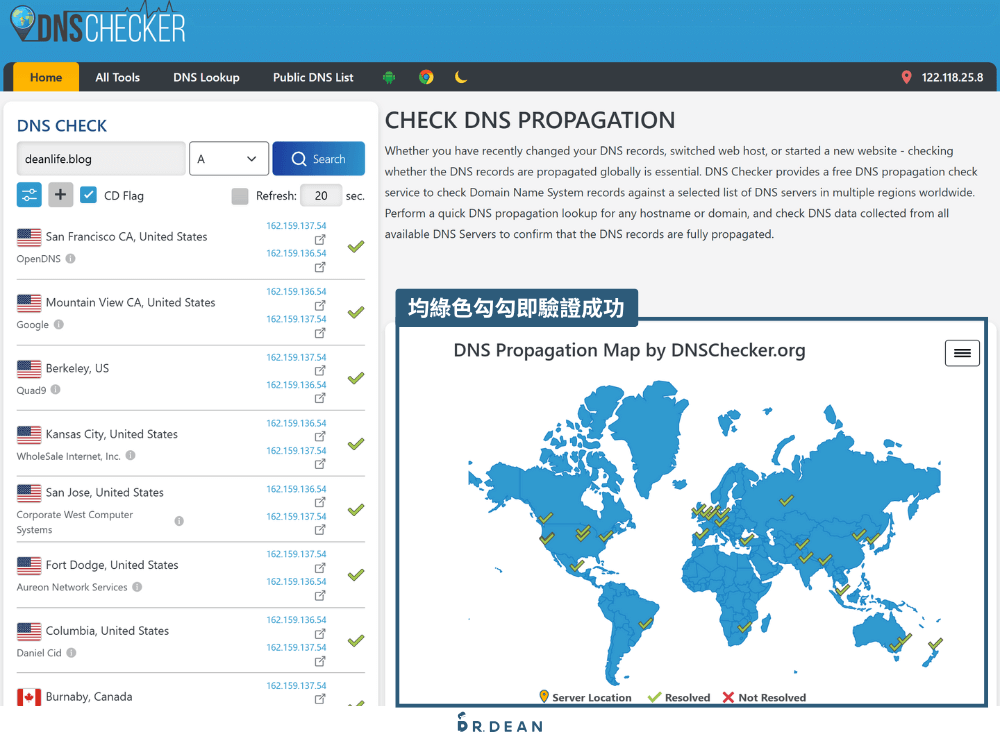
Task: Uncheck the CD Flag checkbox
Action: coord(89,194)
